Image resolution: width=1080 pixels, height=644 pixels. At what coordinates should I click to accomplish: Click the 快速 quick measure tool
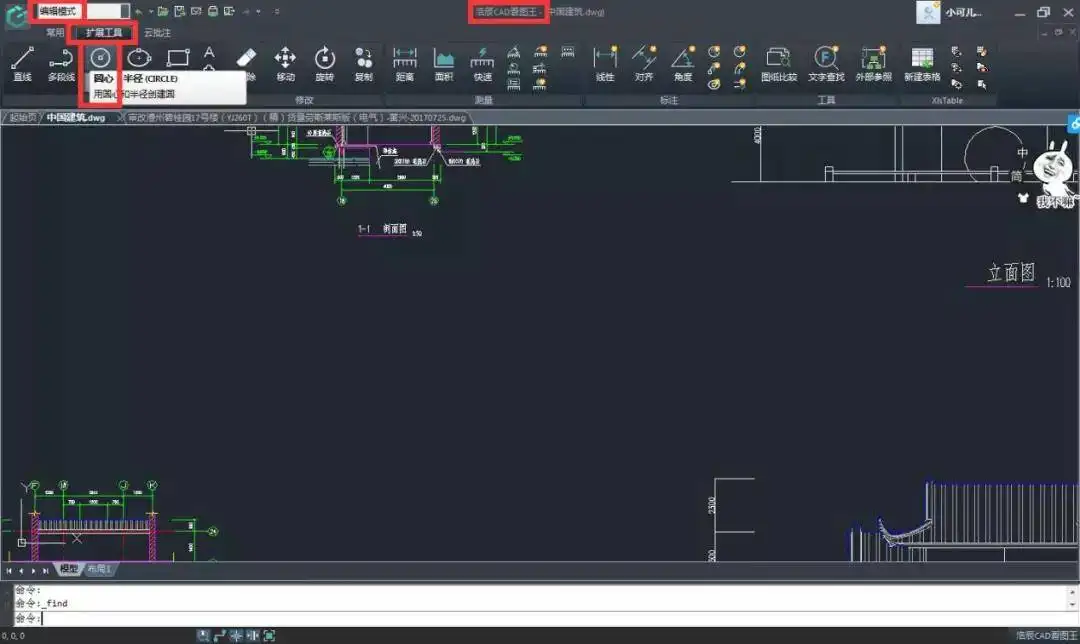(x=482, y=63)
